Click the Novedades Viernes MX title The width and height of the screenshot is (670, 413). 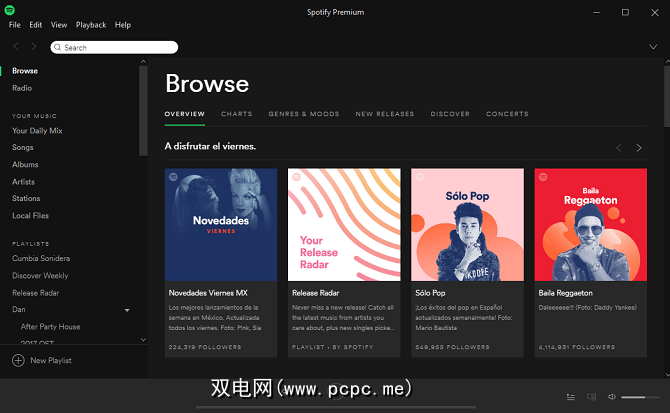pyautogui.click(x=208, y=293)
